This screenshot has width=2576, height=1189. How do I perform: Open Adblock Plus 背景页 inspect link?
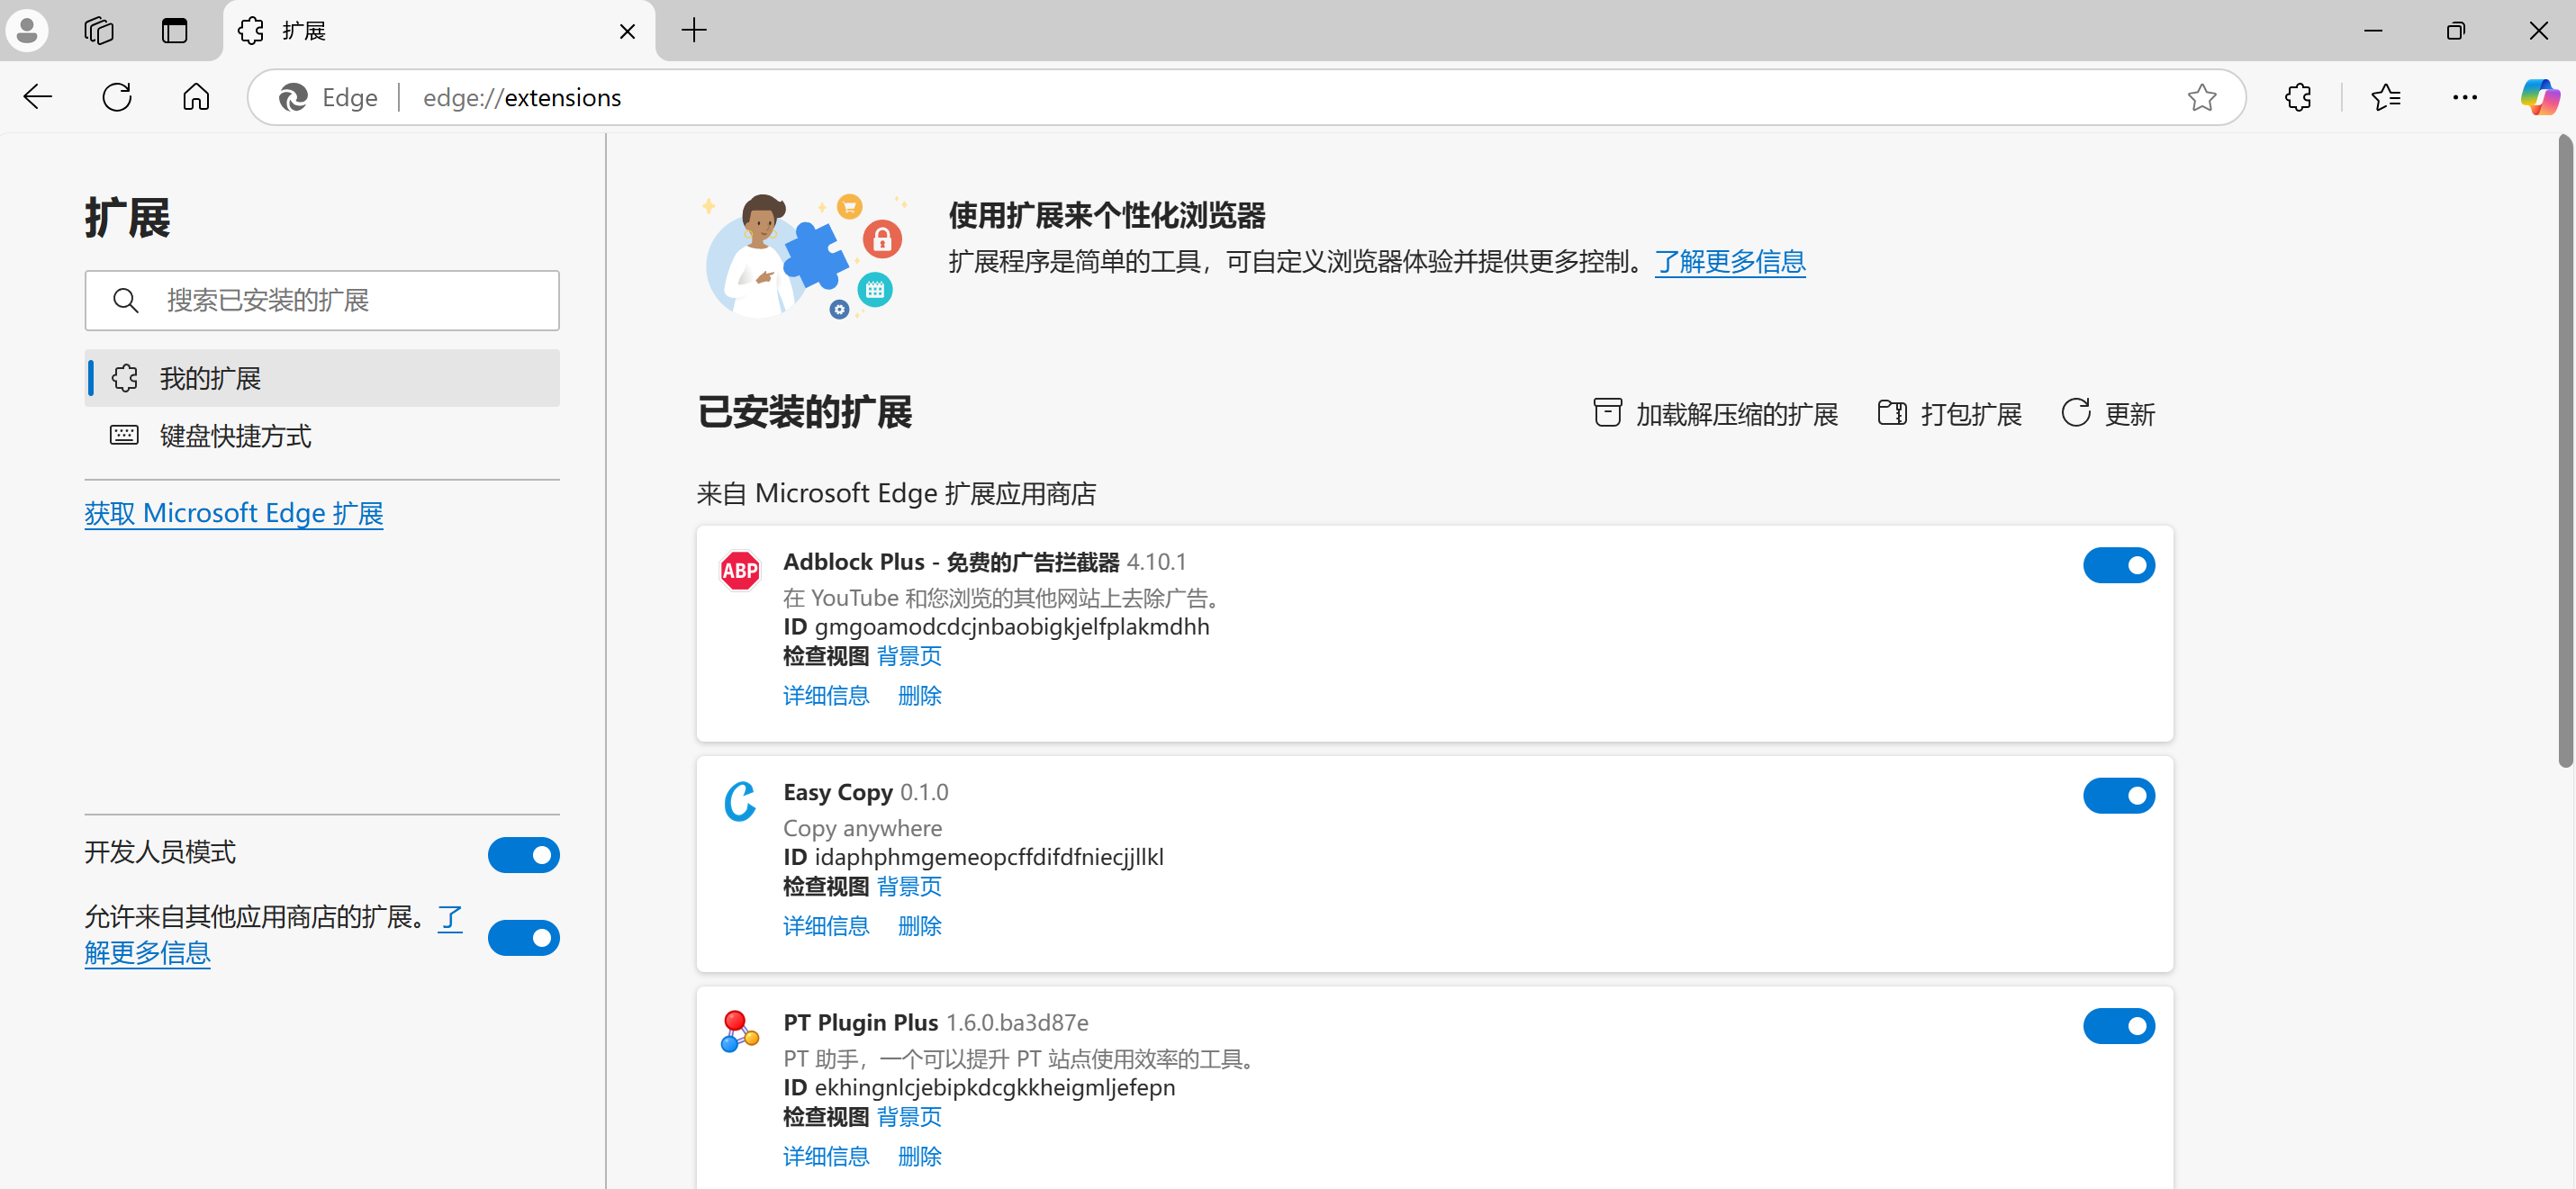coord(909,657)
